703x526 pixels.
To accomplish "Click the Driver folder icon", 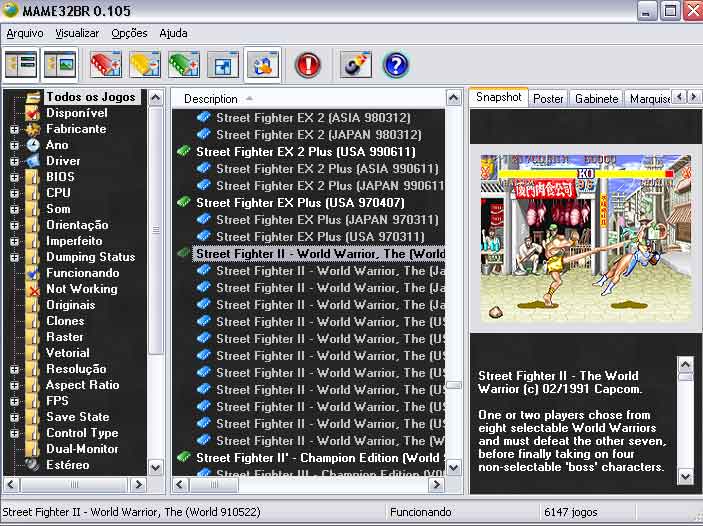I will tap(33, 161).
